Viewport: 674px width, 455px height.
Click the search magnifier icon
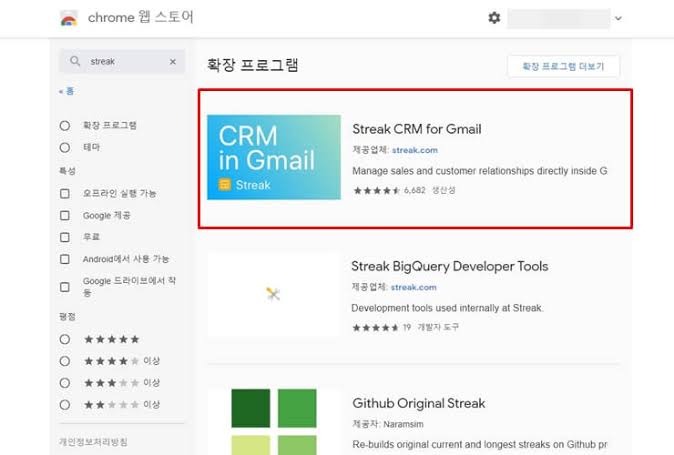click(x=75, y=61)
